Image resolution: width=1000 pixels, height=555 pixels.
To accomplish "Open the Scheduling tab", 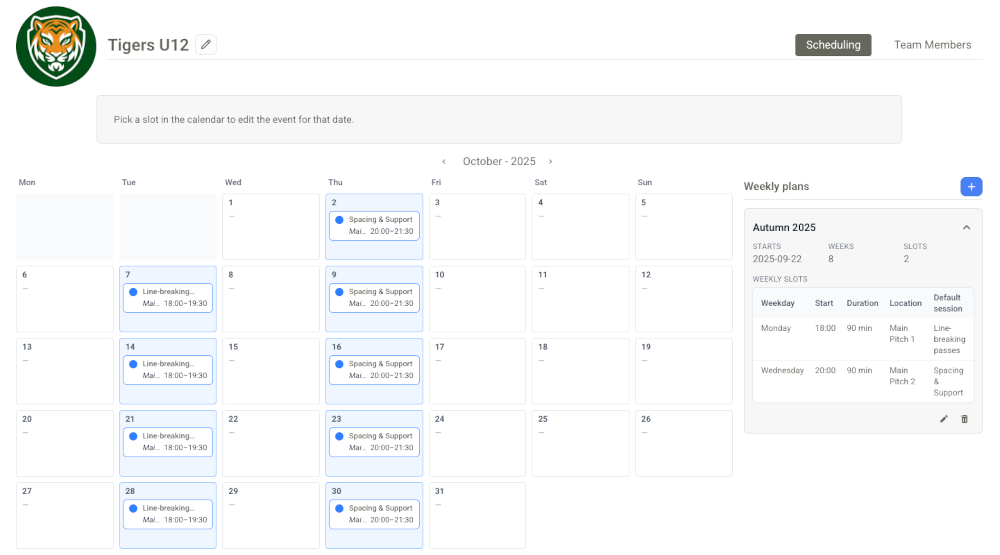I will point(833,45).
